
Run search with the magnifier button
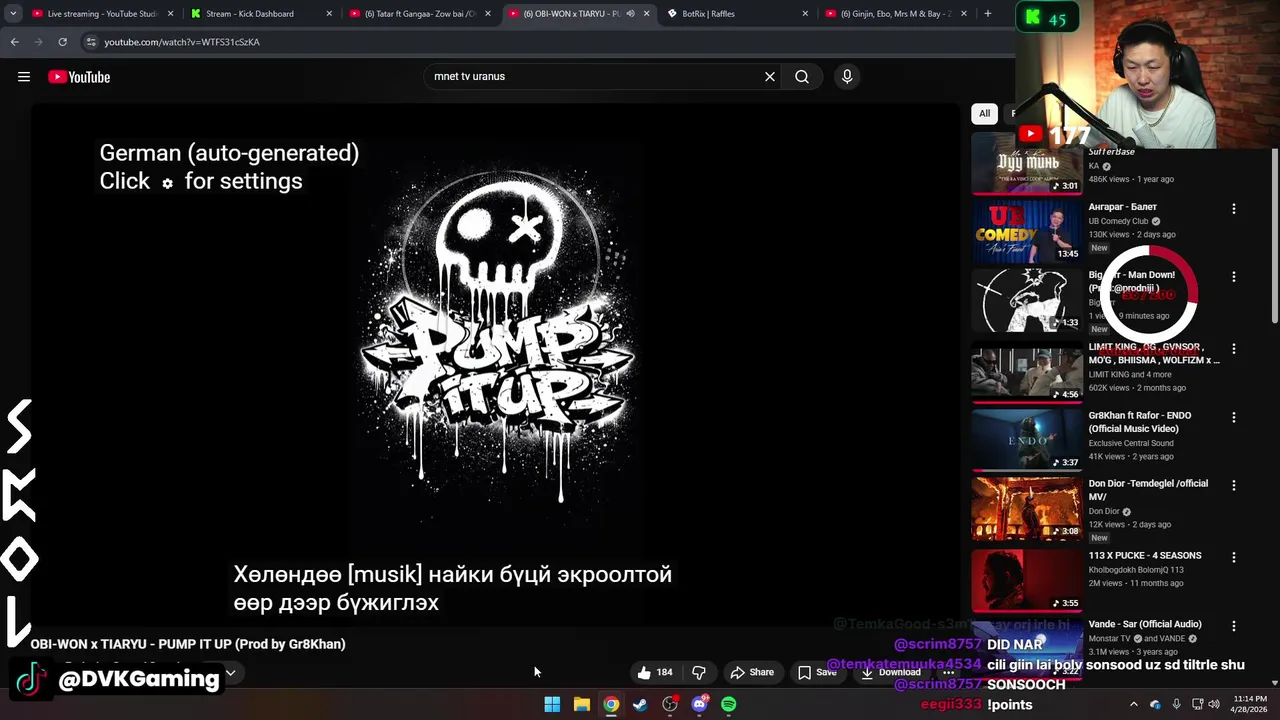click(x=802, y=76)
